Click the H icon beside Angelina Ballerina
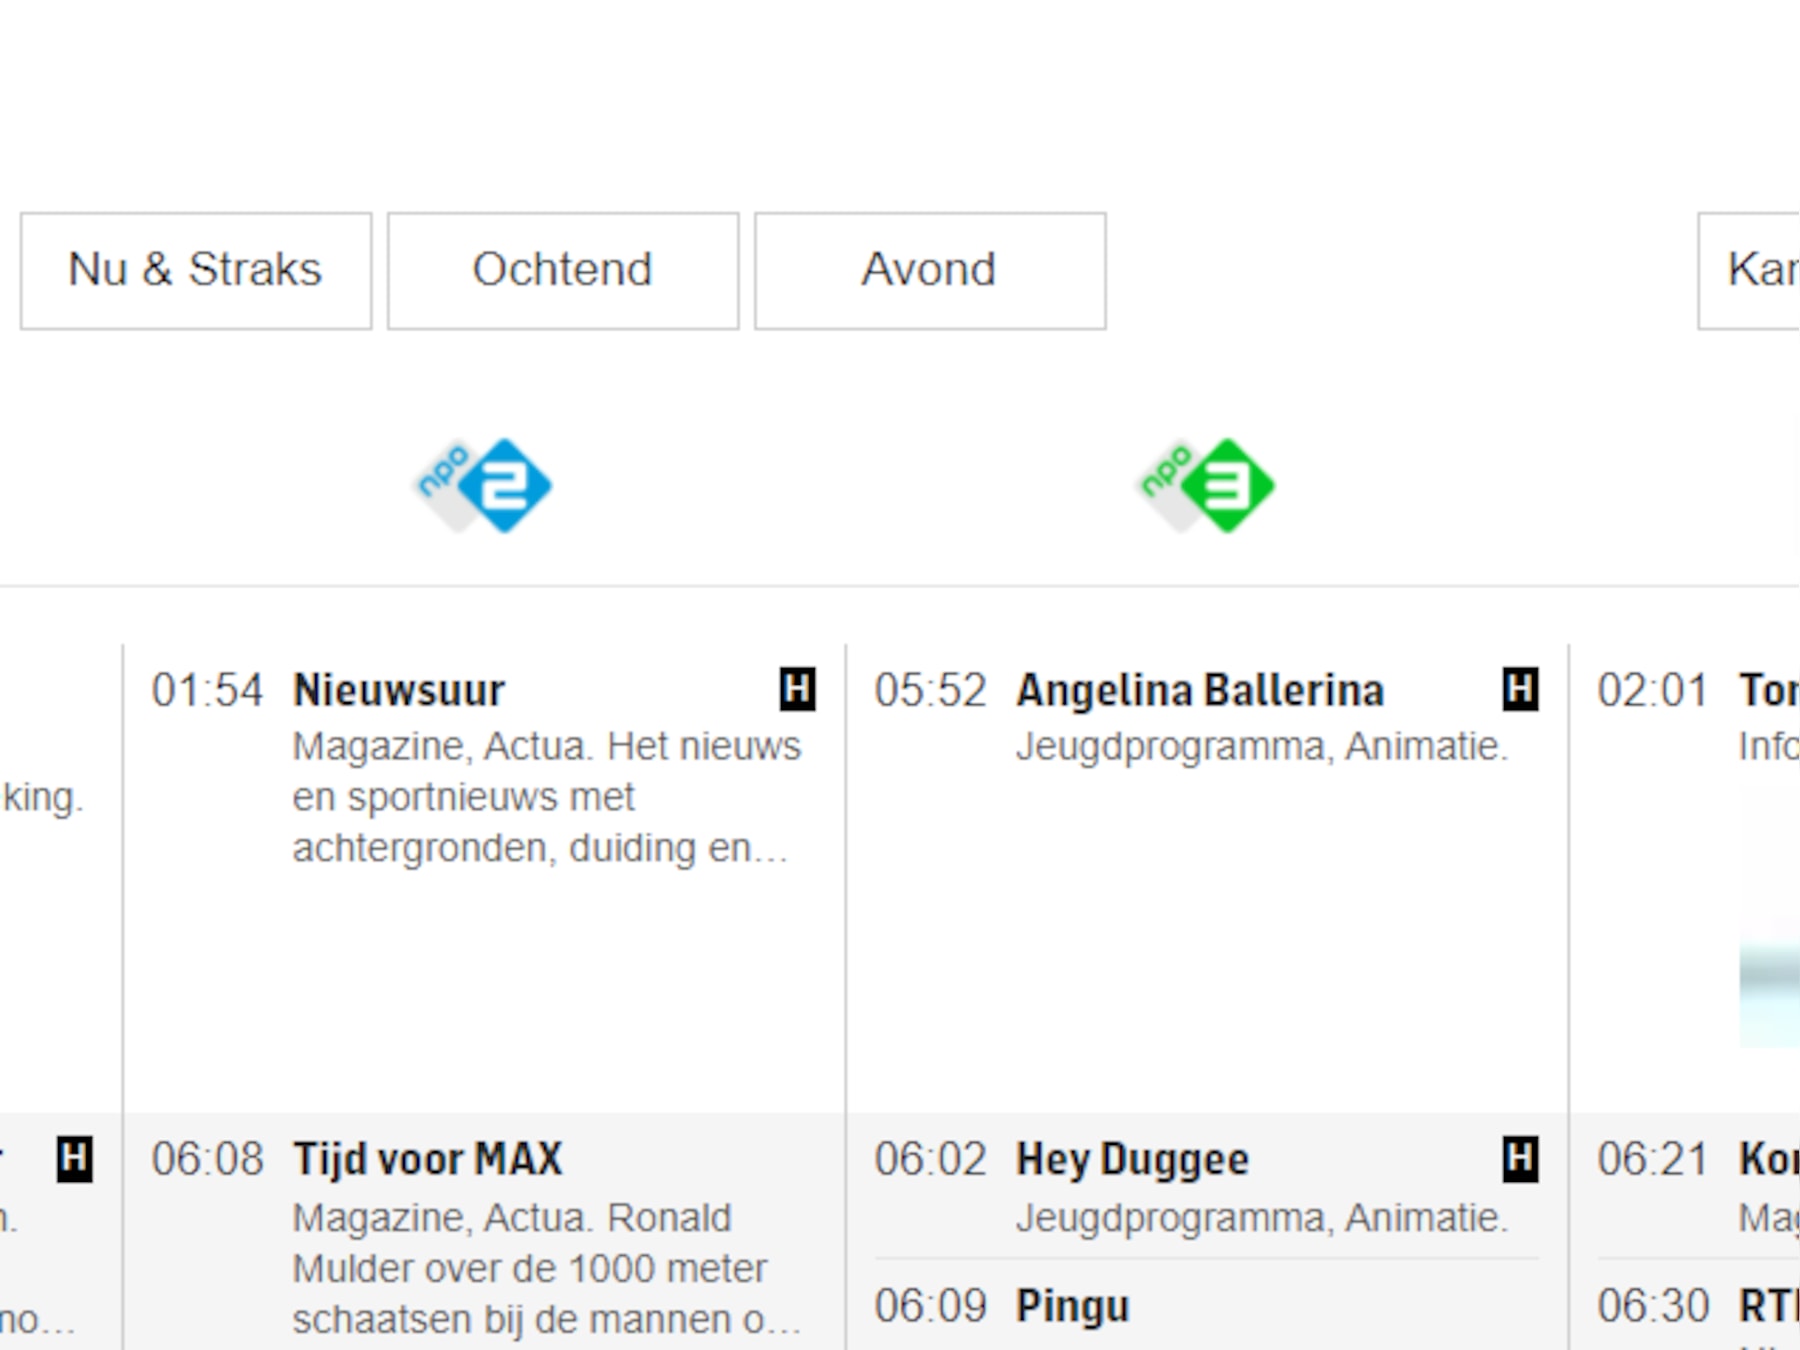Viewport: 1800px width, 1350px height. (x=1520, y=689)
